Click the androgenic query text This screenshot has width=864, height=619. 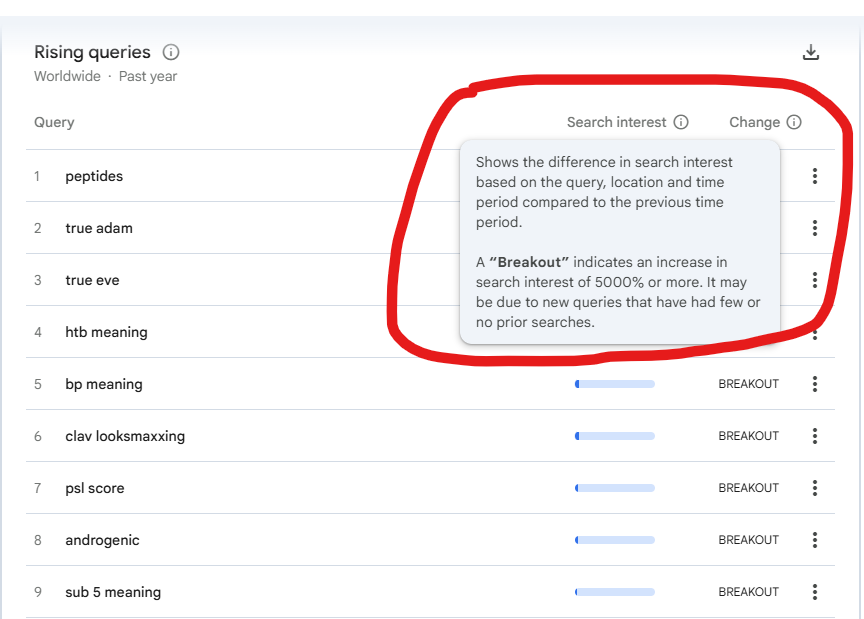pyautogui.click(x=102, y=540)
